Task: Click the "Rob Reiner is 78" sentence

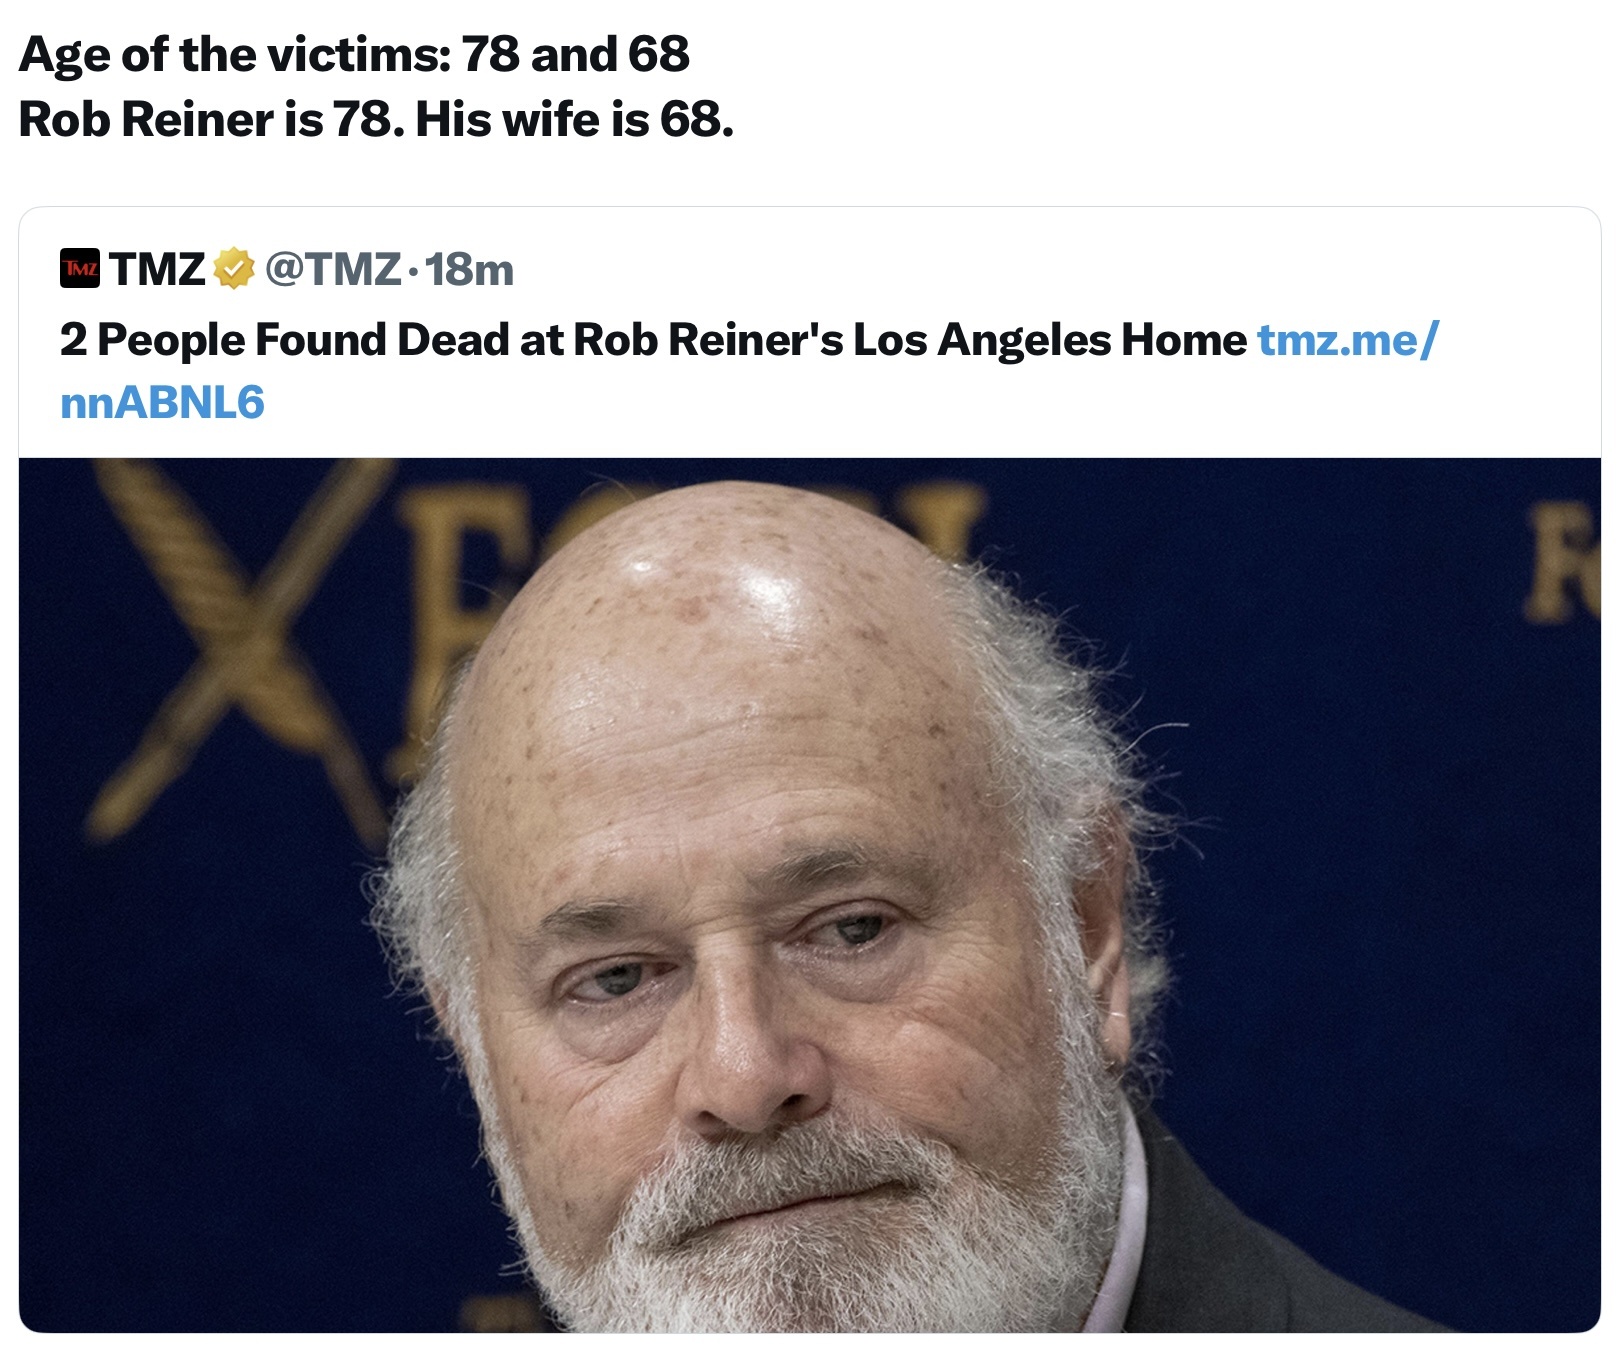Action: coord(211,120)
